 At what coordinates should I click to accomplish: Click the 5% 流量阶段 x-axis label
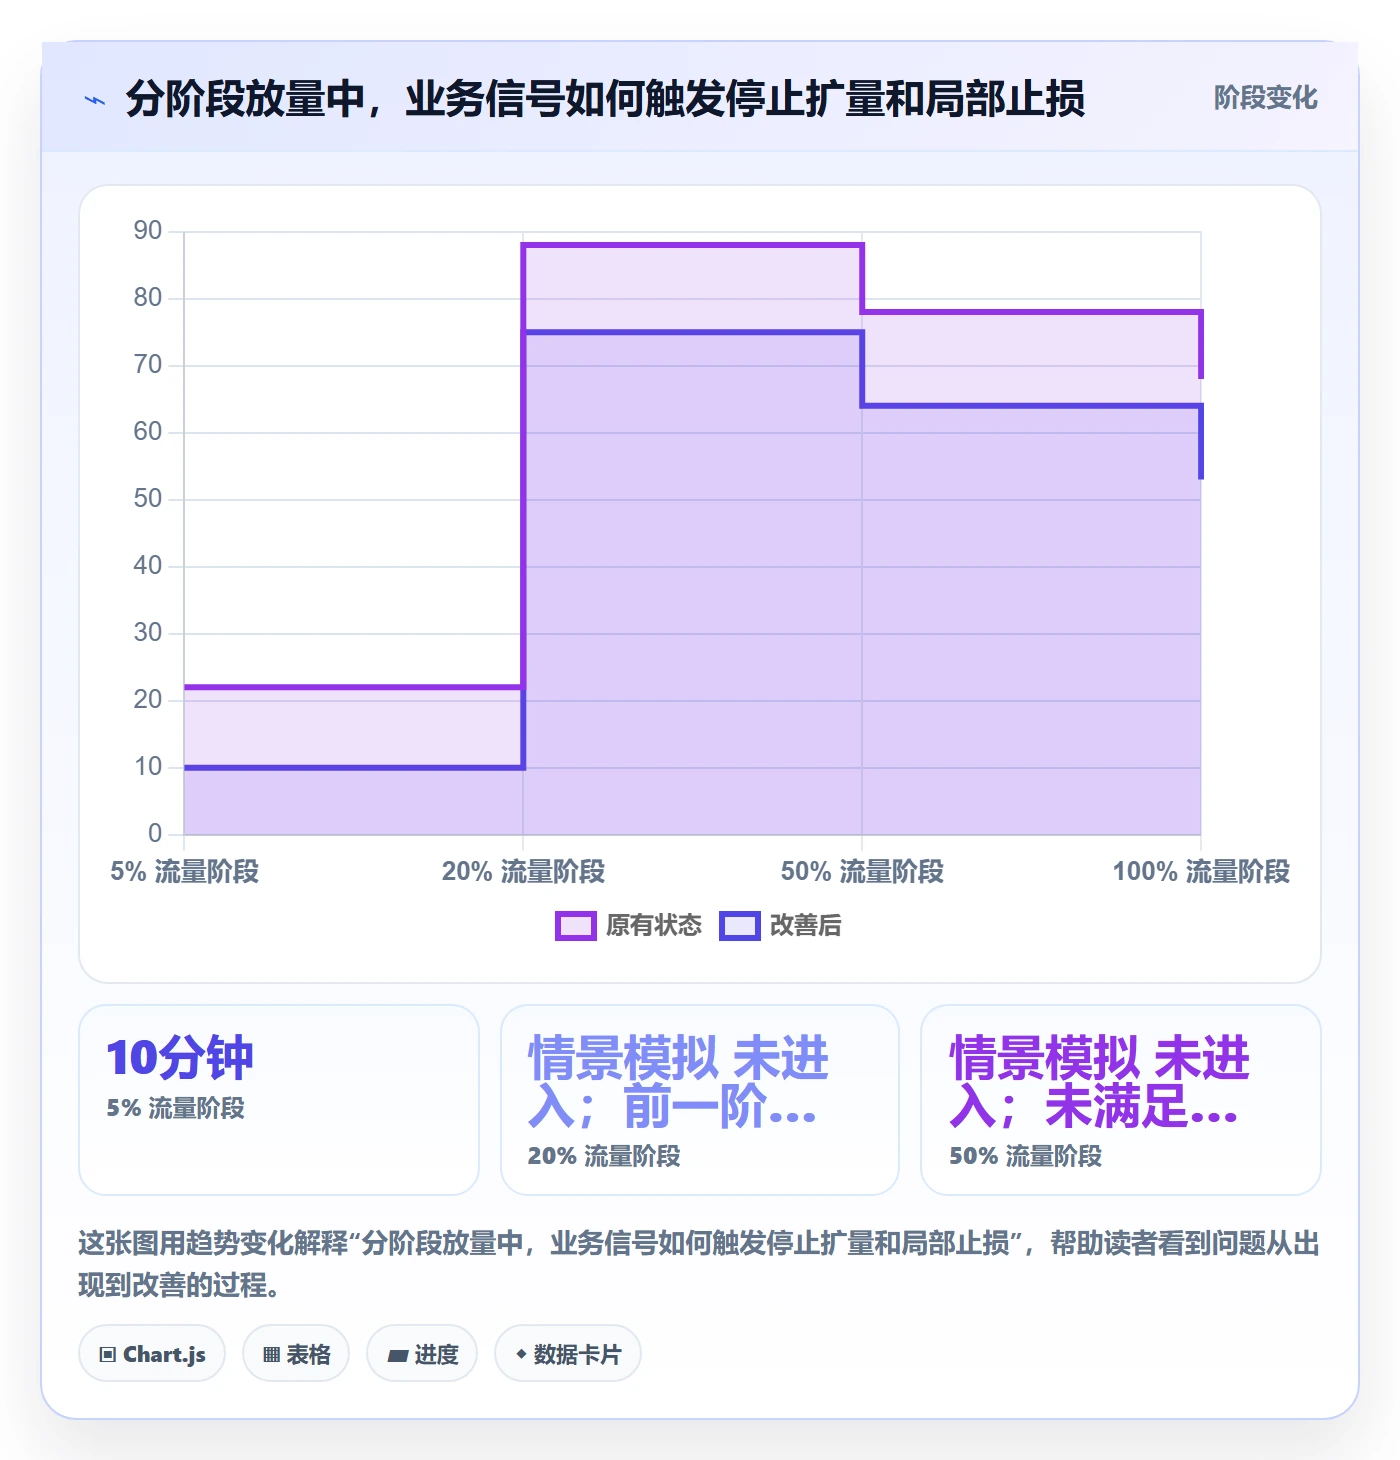click(185, 872)
